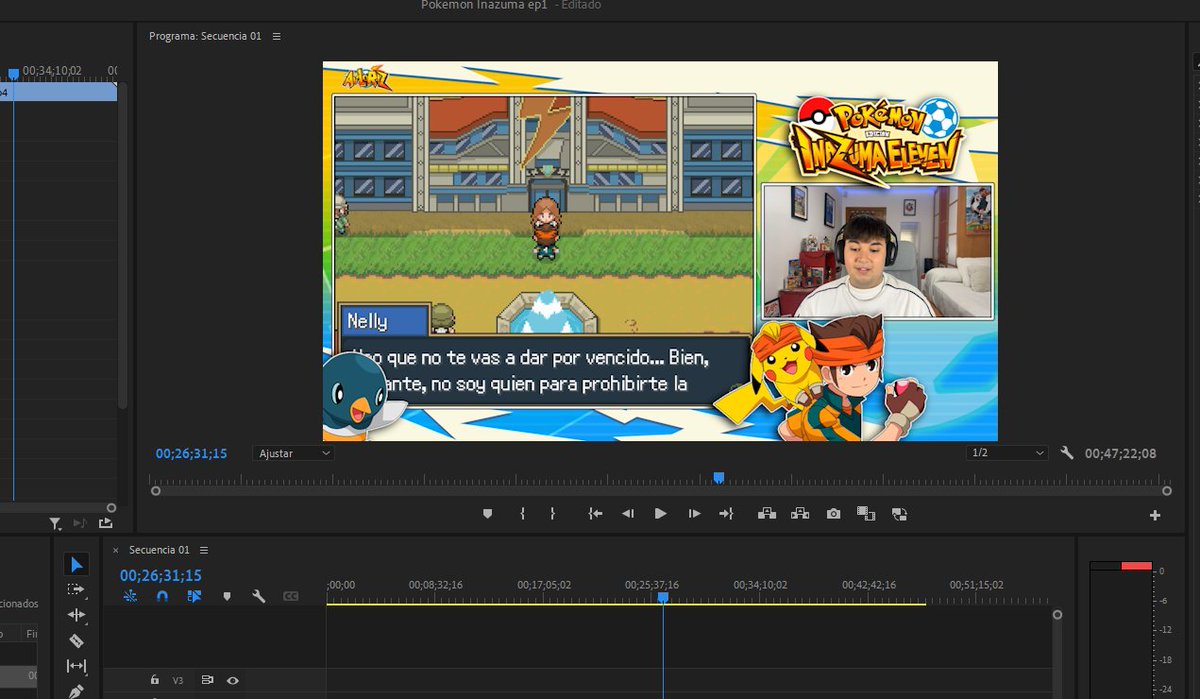Click the source panel playhead marker
1200x699 pixels.
tap(14, 73)
